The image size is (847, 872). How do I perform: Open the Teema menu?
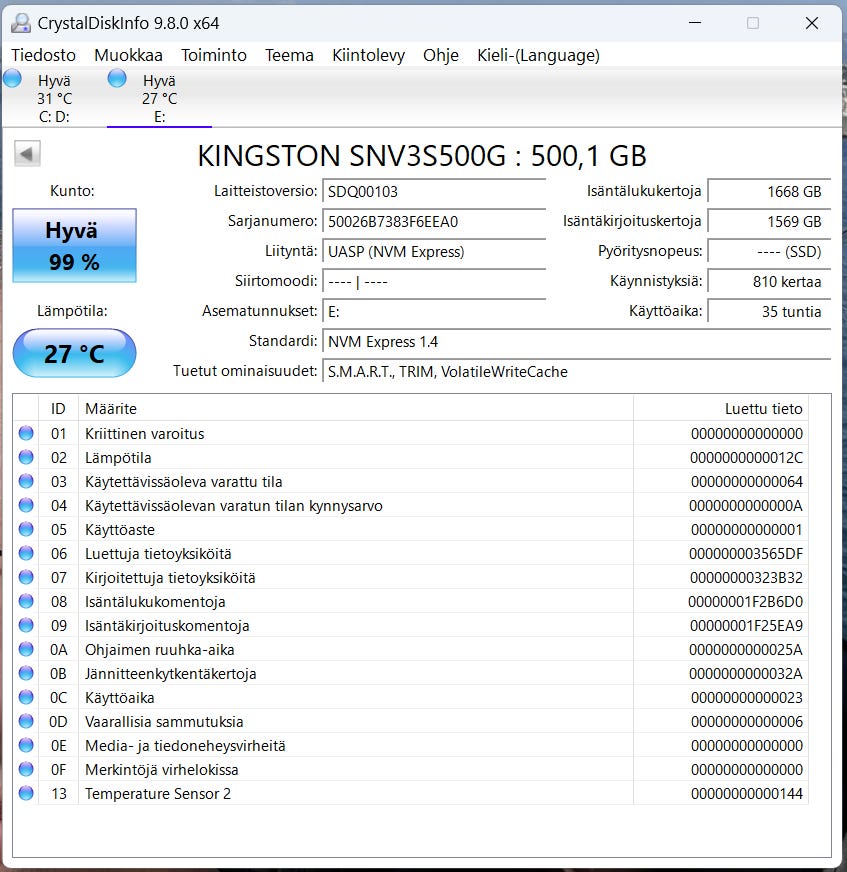(289, 56)
